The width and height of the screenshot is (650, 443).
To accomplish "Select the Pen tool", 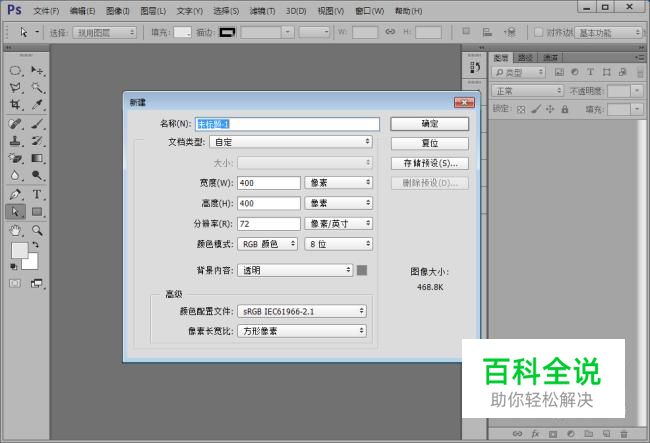I will (x=15, y=194).
